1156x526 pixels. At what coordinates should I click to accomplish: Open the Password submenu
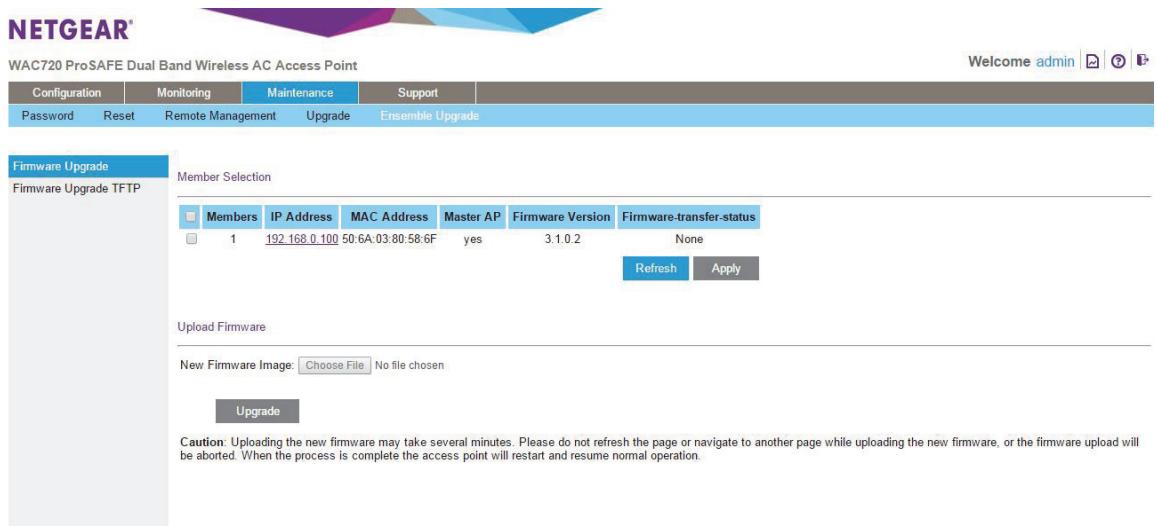(x=48, y=116)
